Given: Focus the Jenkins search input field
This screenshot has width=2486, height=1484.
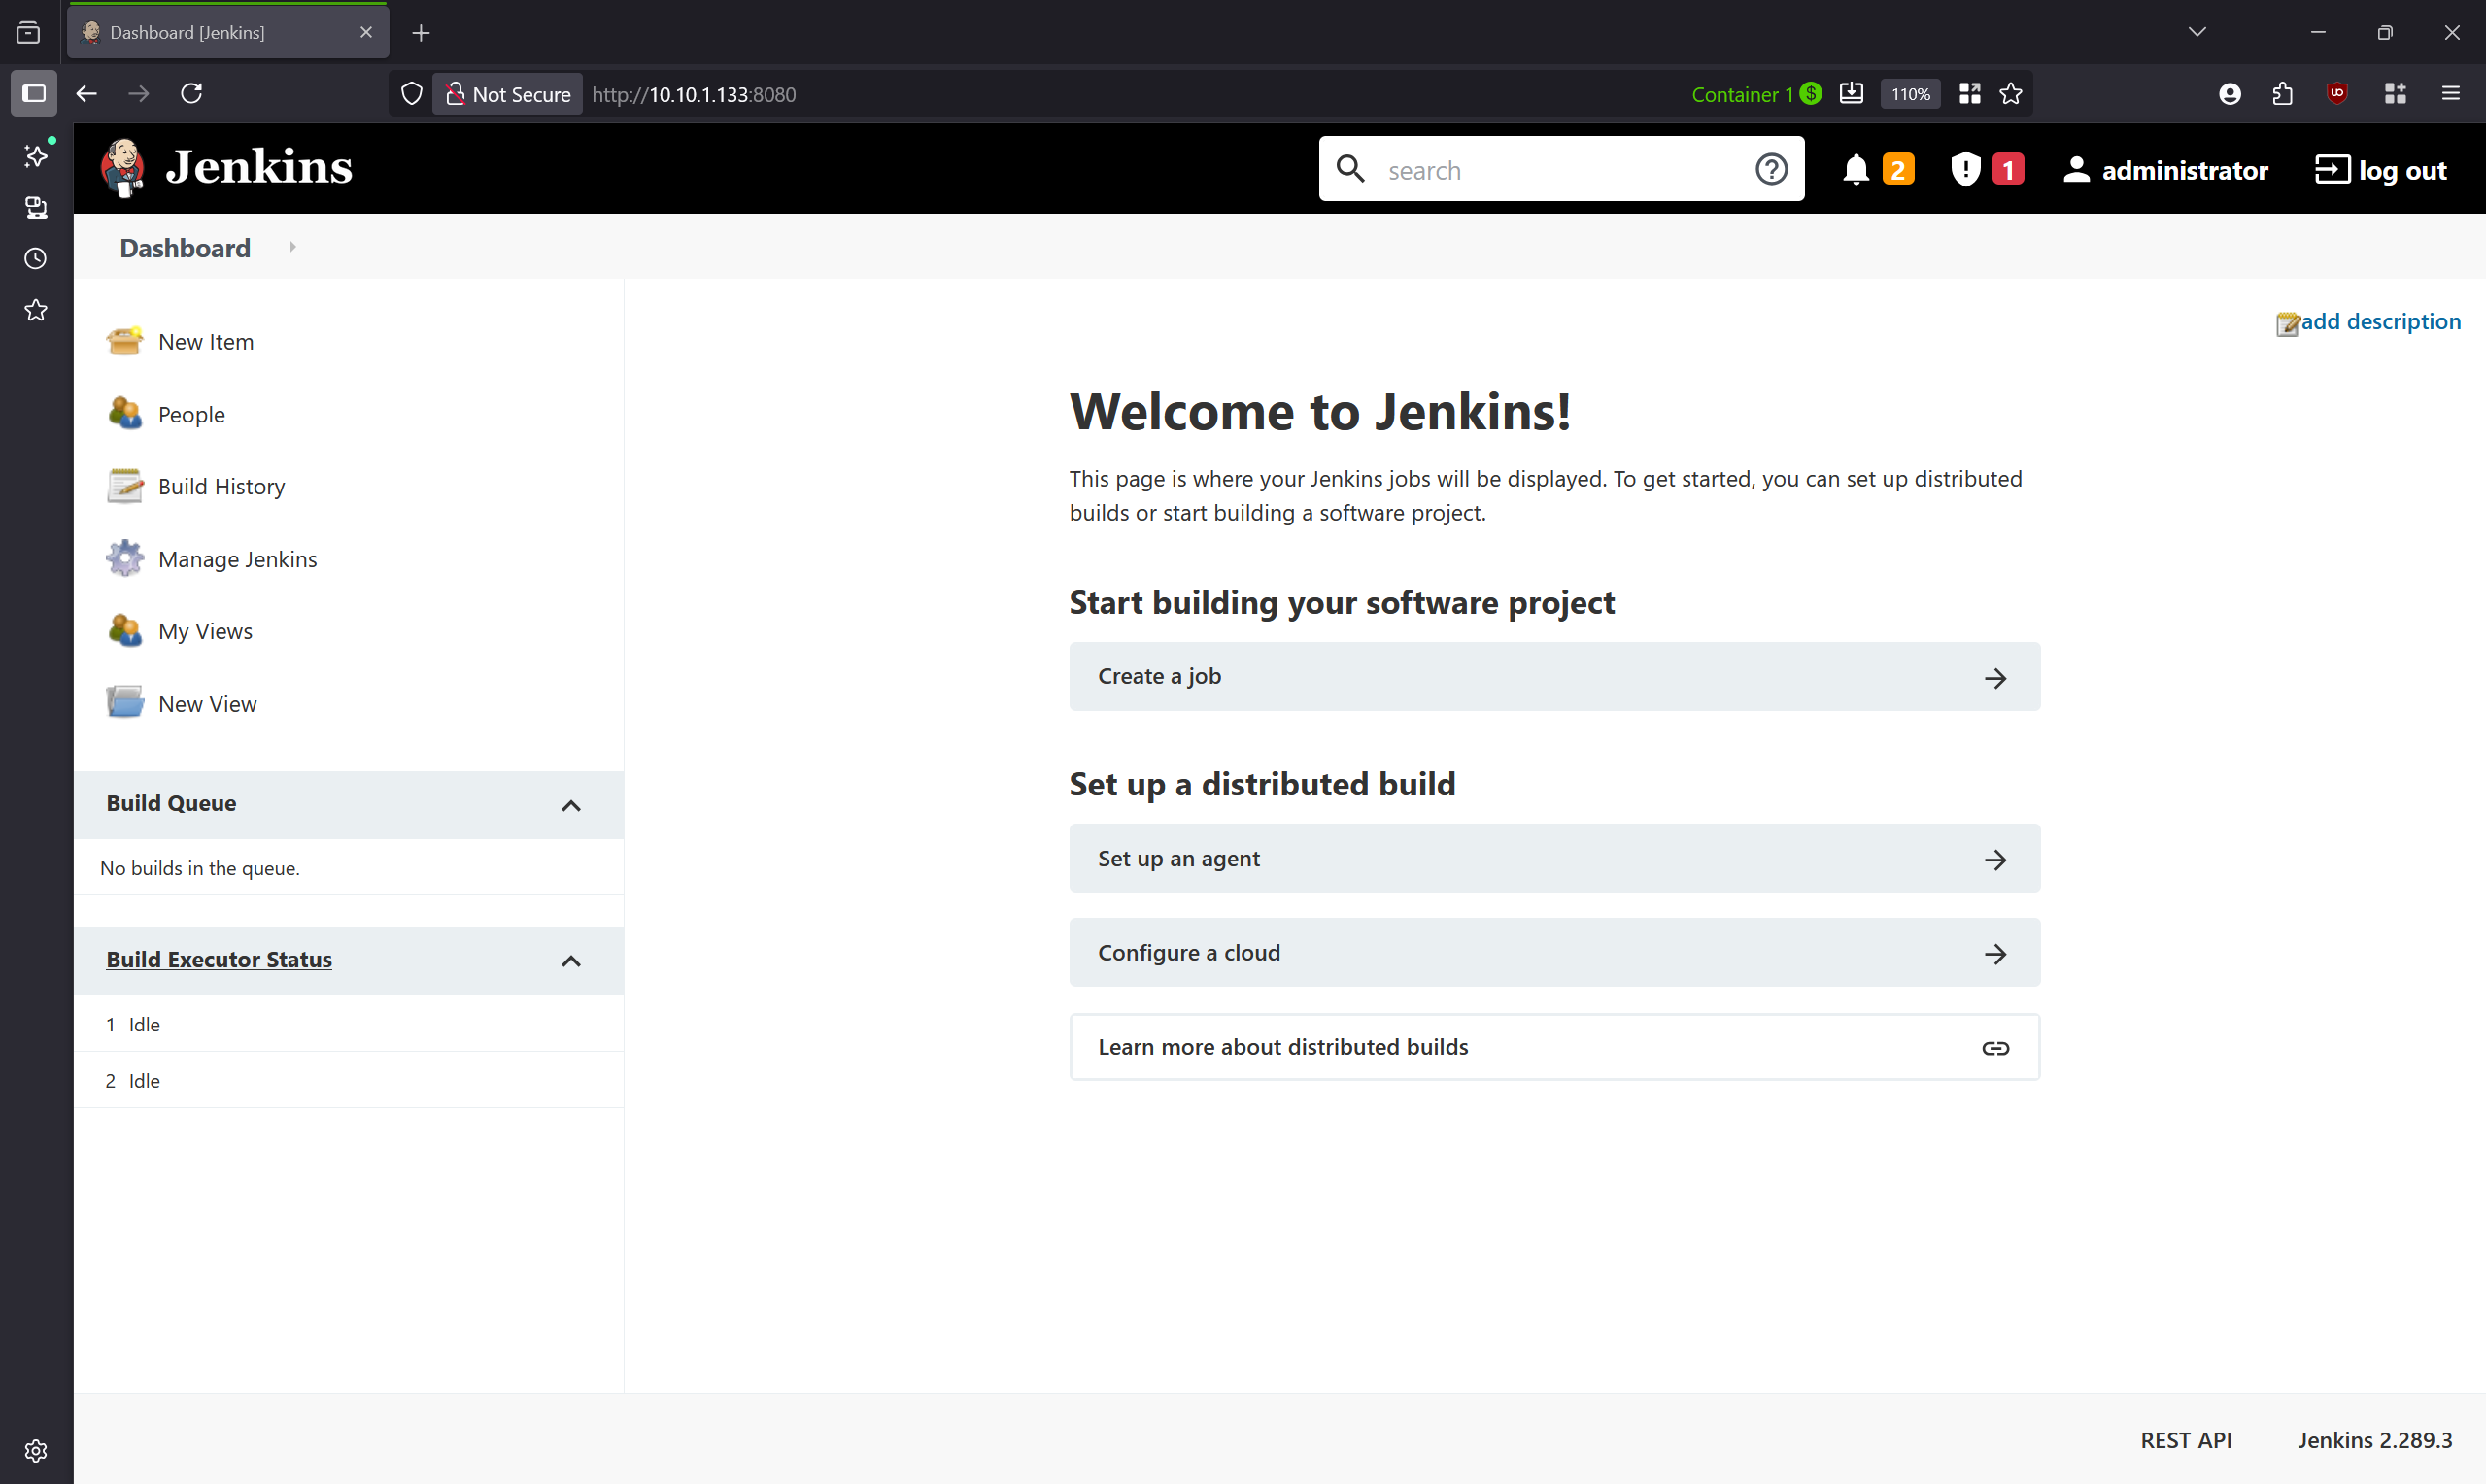Looking at the screenshot, I should point(1560,170).
